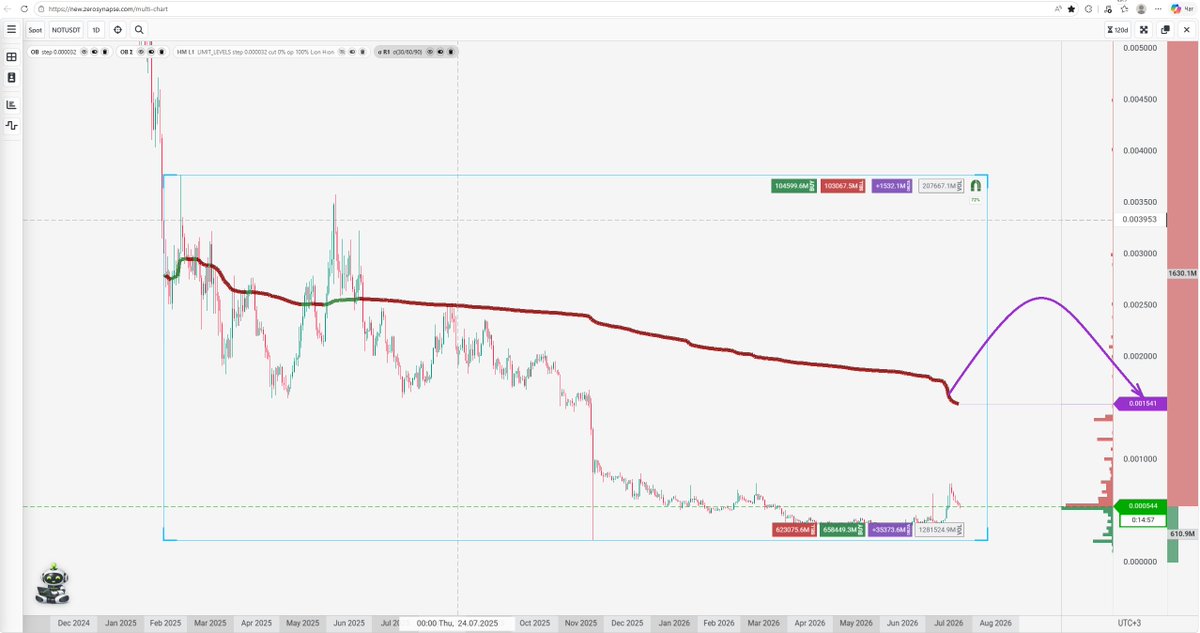Viewport: 1200px width, 633px height.
Task: Click the browser bookmark star
Action: (1071, 9)
